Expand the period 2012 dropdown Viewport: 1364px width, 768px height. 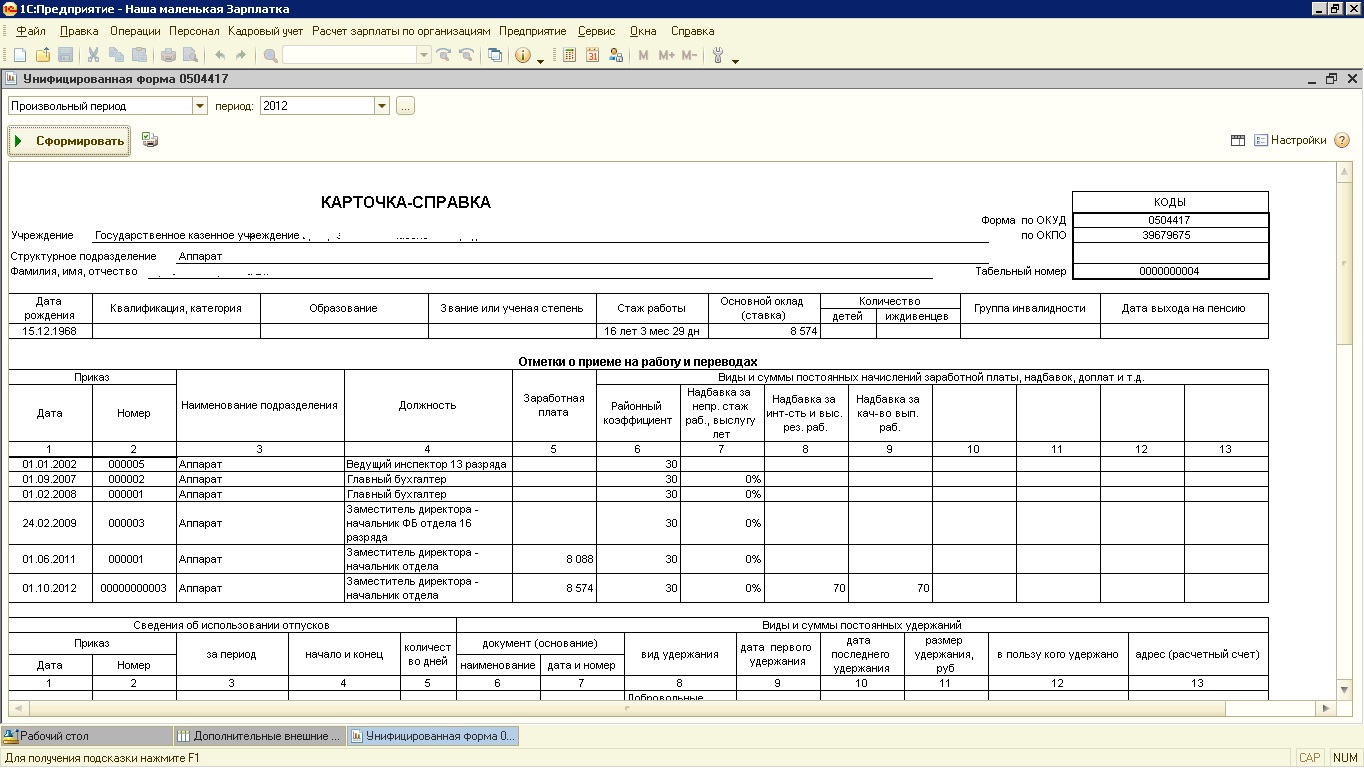tap(382, 105)
